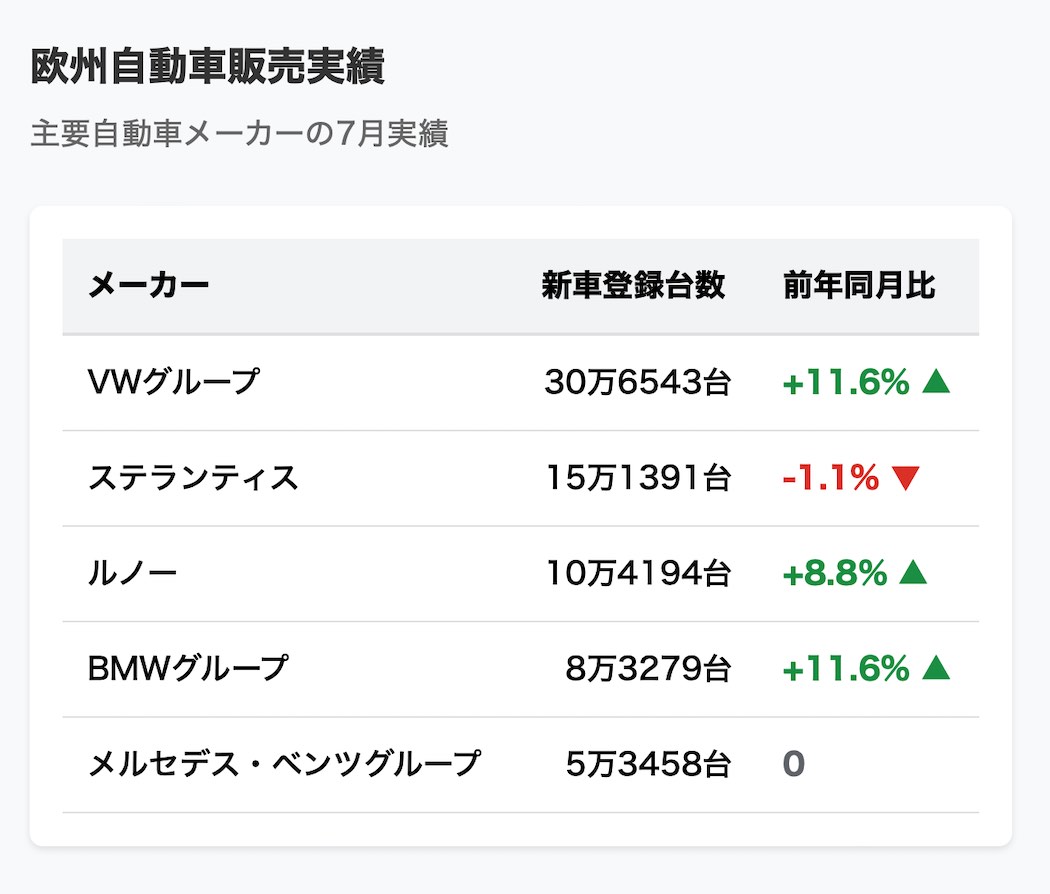Click the 前年同月比 column header
Viewport: 1050px width, 894px height.
(x=859, y=286)
